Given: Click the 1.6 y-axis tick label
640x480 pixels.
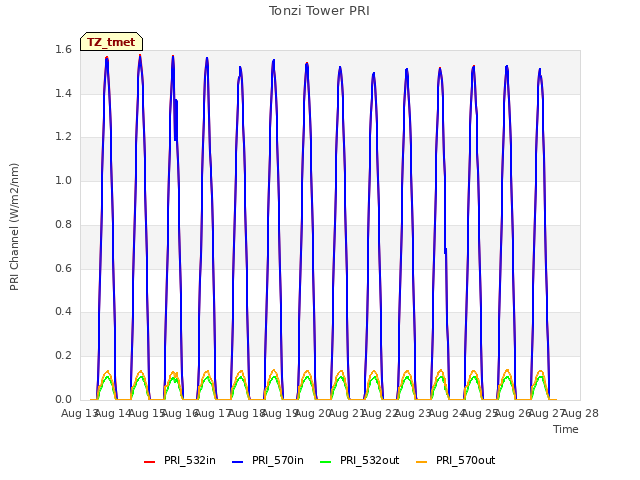Looking at the screenshot, I should (63, 49).
